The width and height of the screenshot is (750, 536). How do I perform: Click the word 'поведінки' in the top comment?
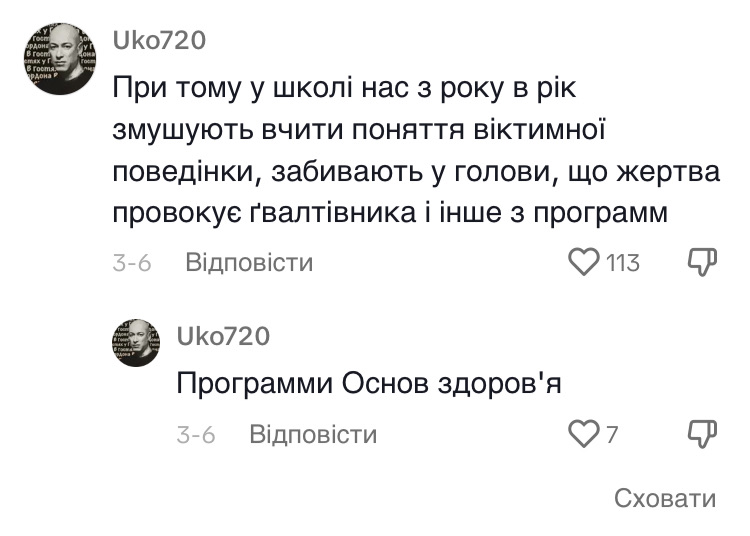click(175, 172)
